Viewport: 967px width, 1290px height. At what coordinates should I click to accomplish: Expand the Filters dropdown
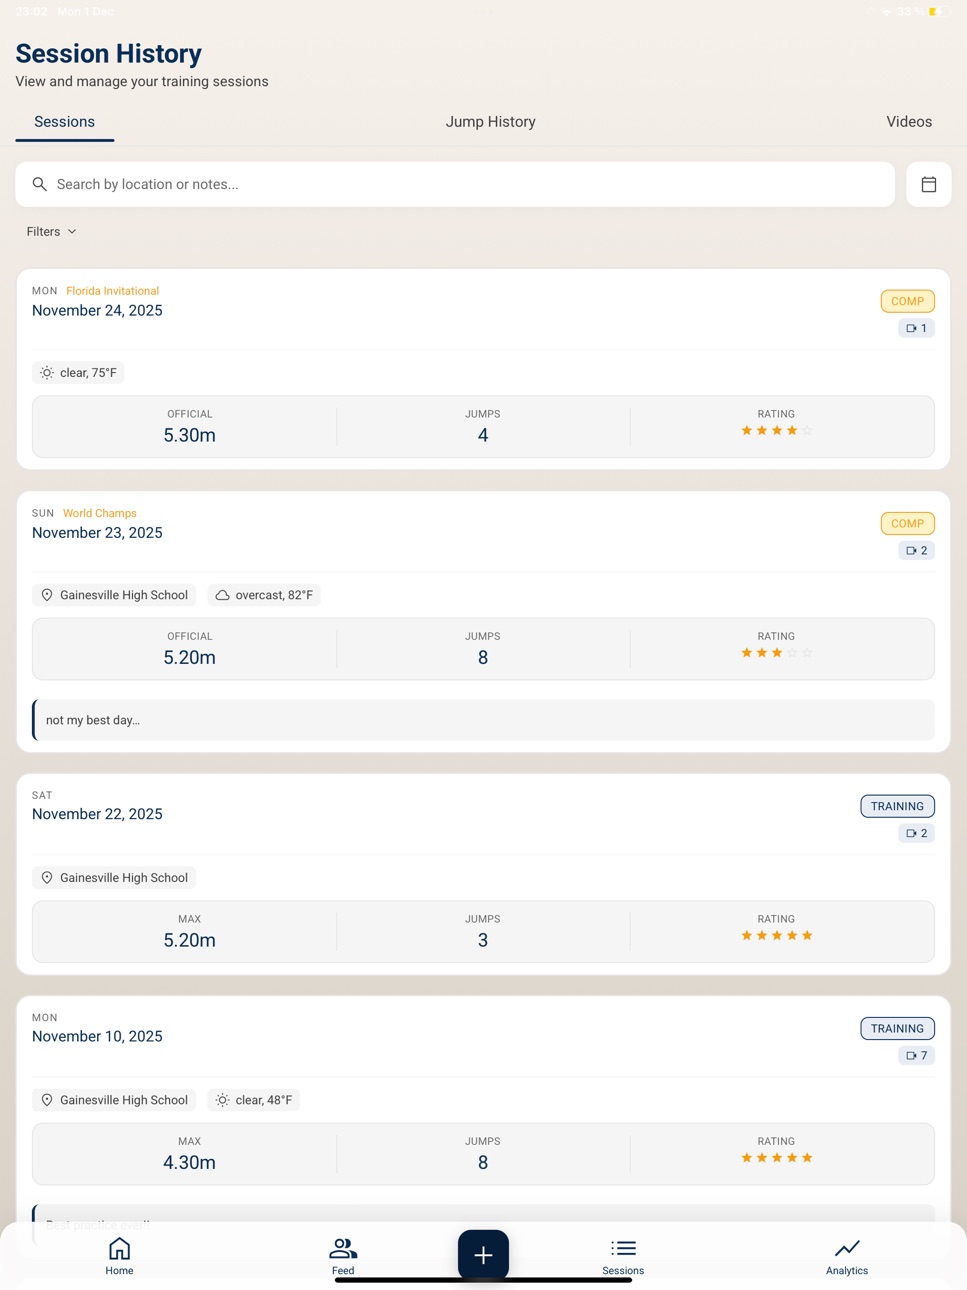point(51,231)
